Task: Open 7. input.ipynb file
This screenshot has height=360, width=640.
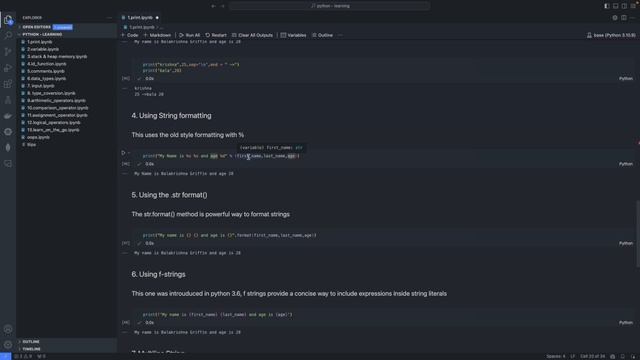Action: 41,86
